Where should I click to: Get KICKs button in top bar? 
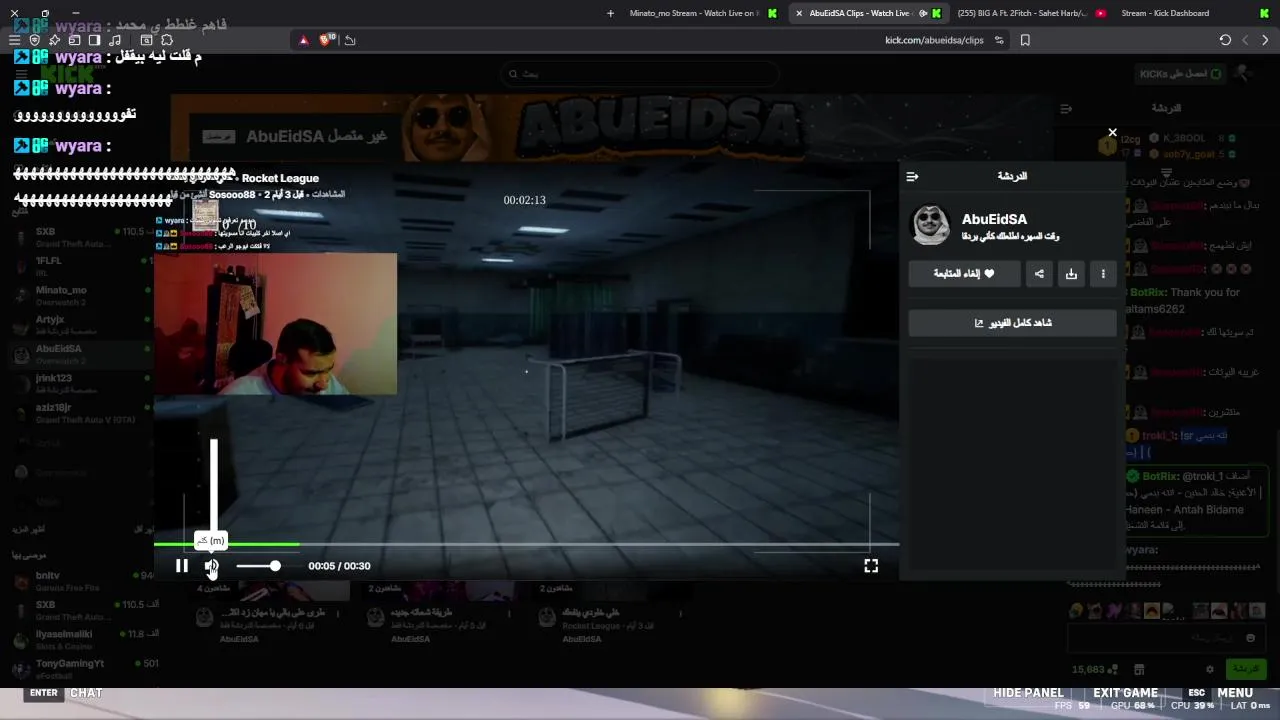[x=1180, y=74]
